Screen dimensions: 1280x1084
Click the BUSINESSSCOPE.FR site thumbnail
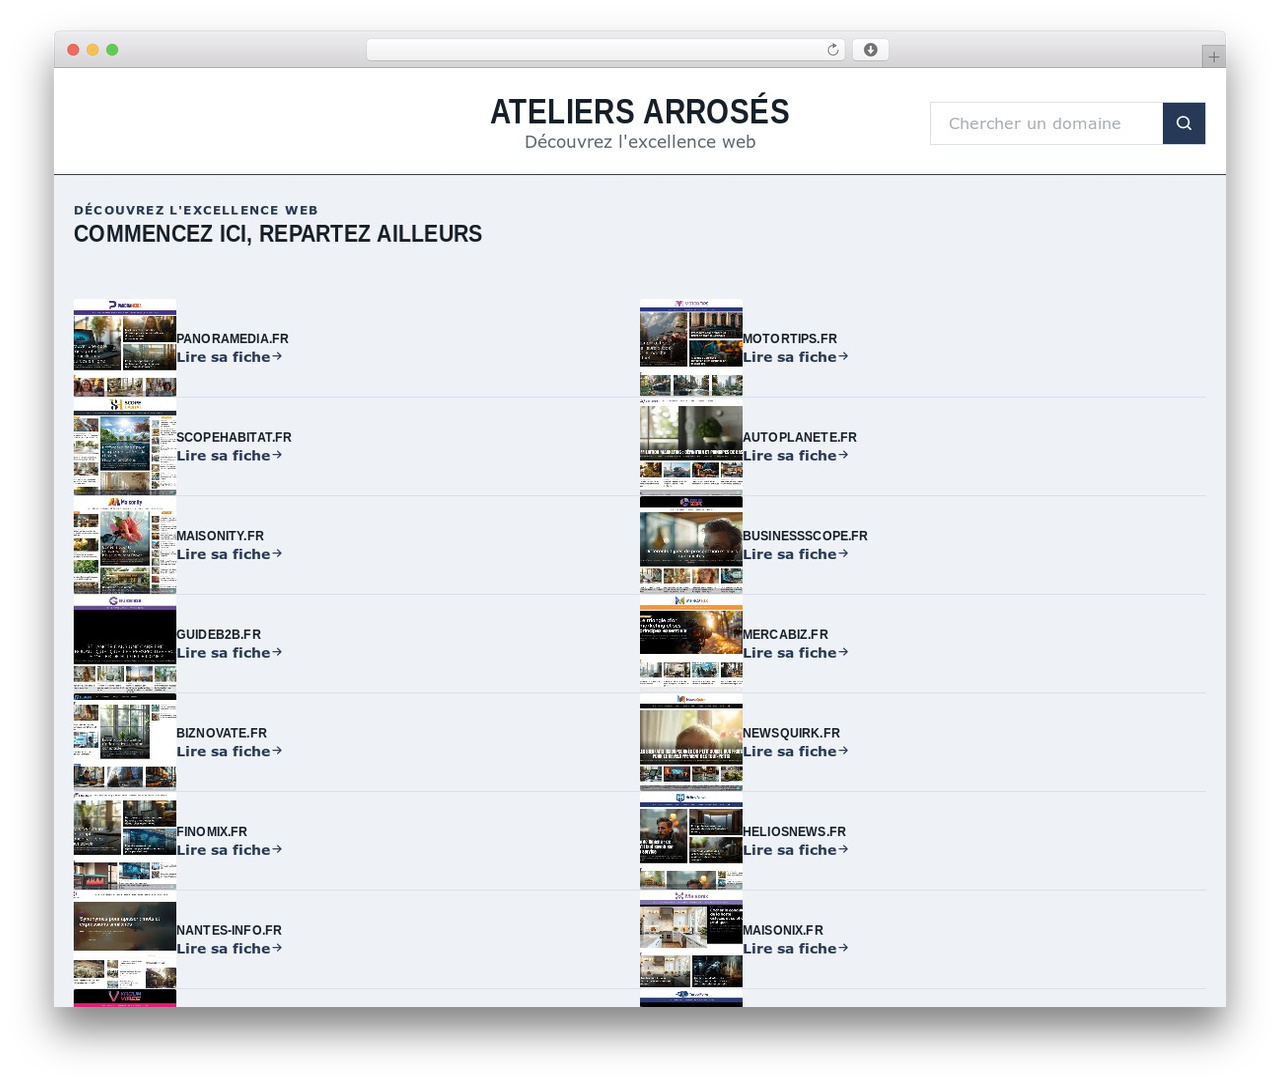[691, 545]
